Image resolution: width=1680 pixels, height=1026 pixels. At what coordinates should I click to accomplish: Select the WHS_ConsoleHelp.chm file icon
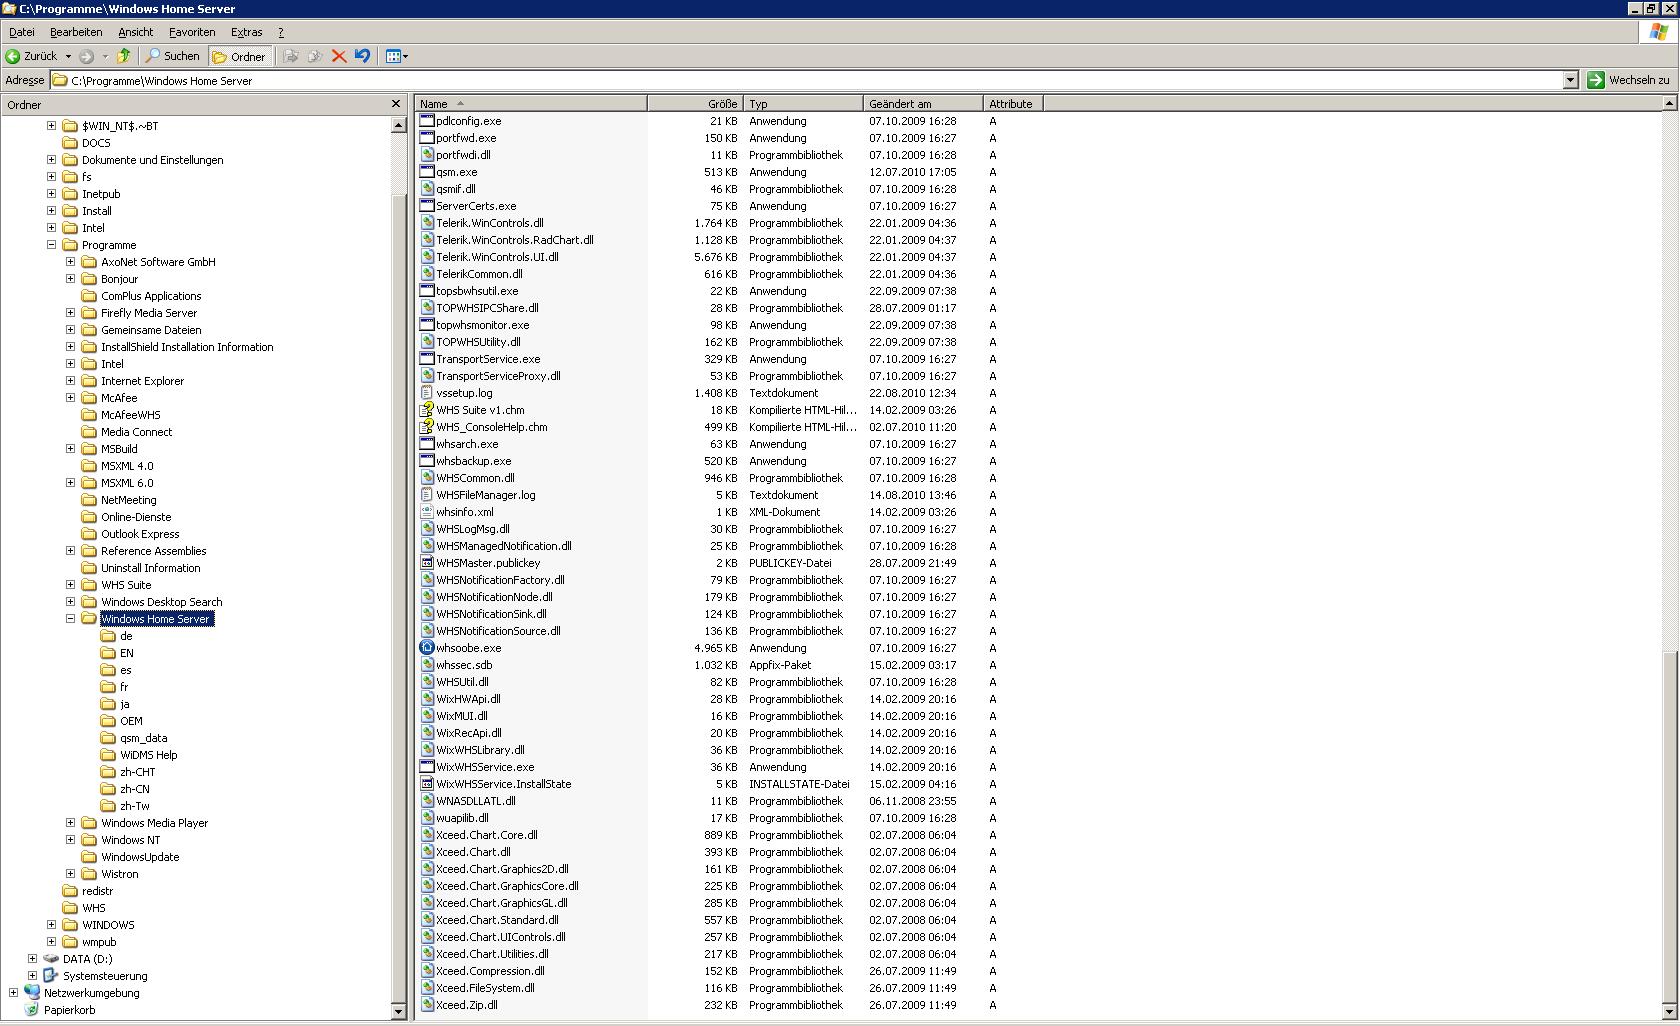pos(427,427)
